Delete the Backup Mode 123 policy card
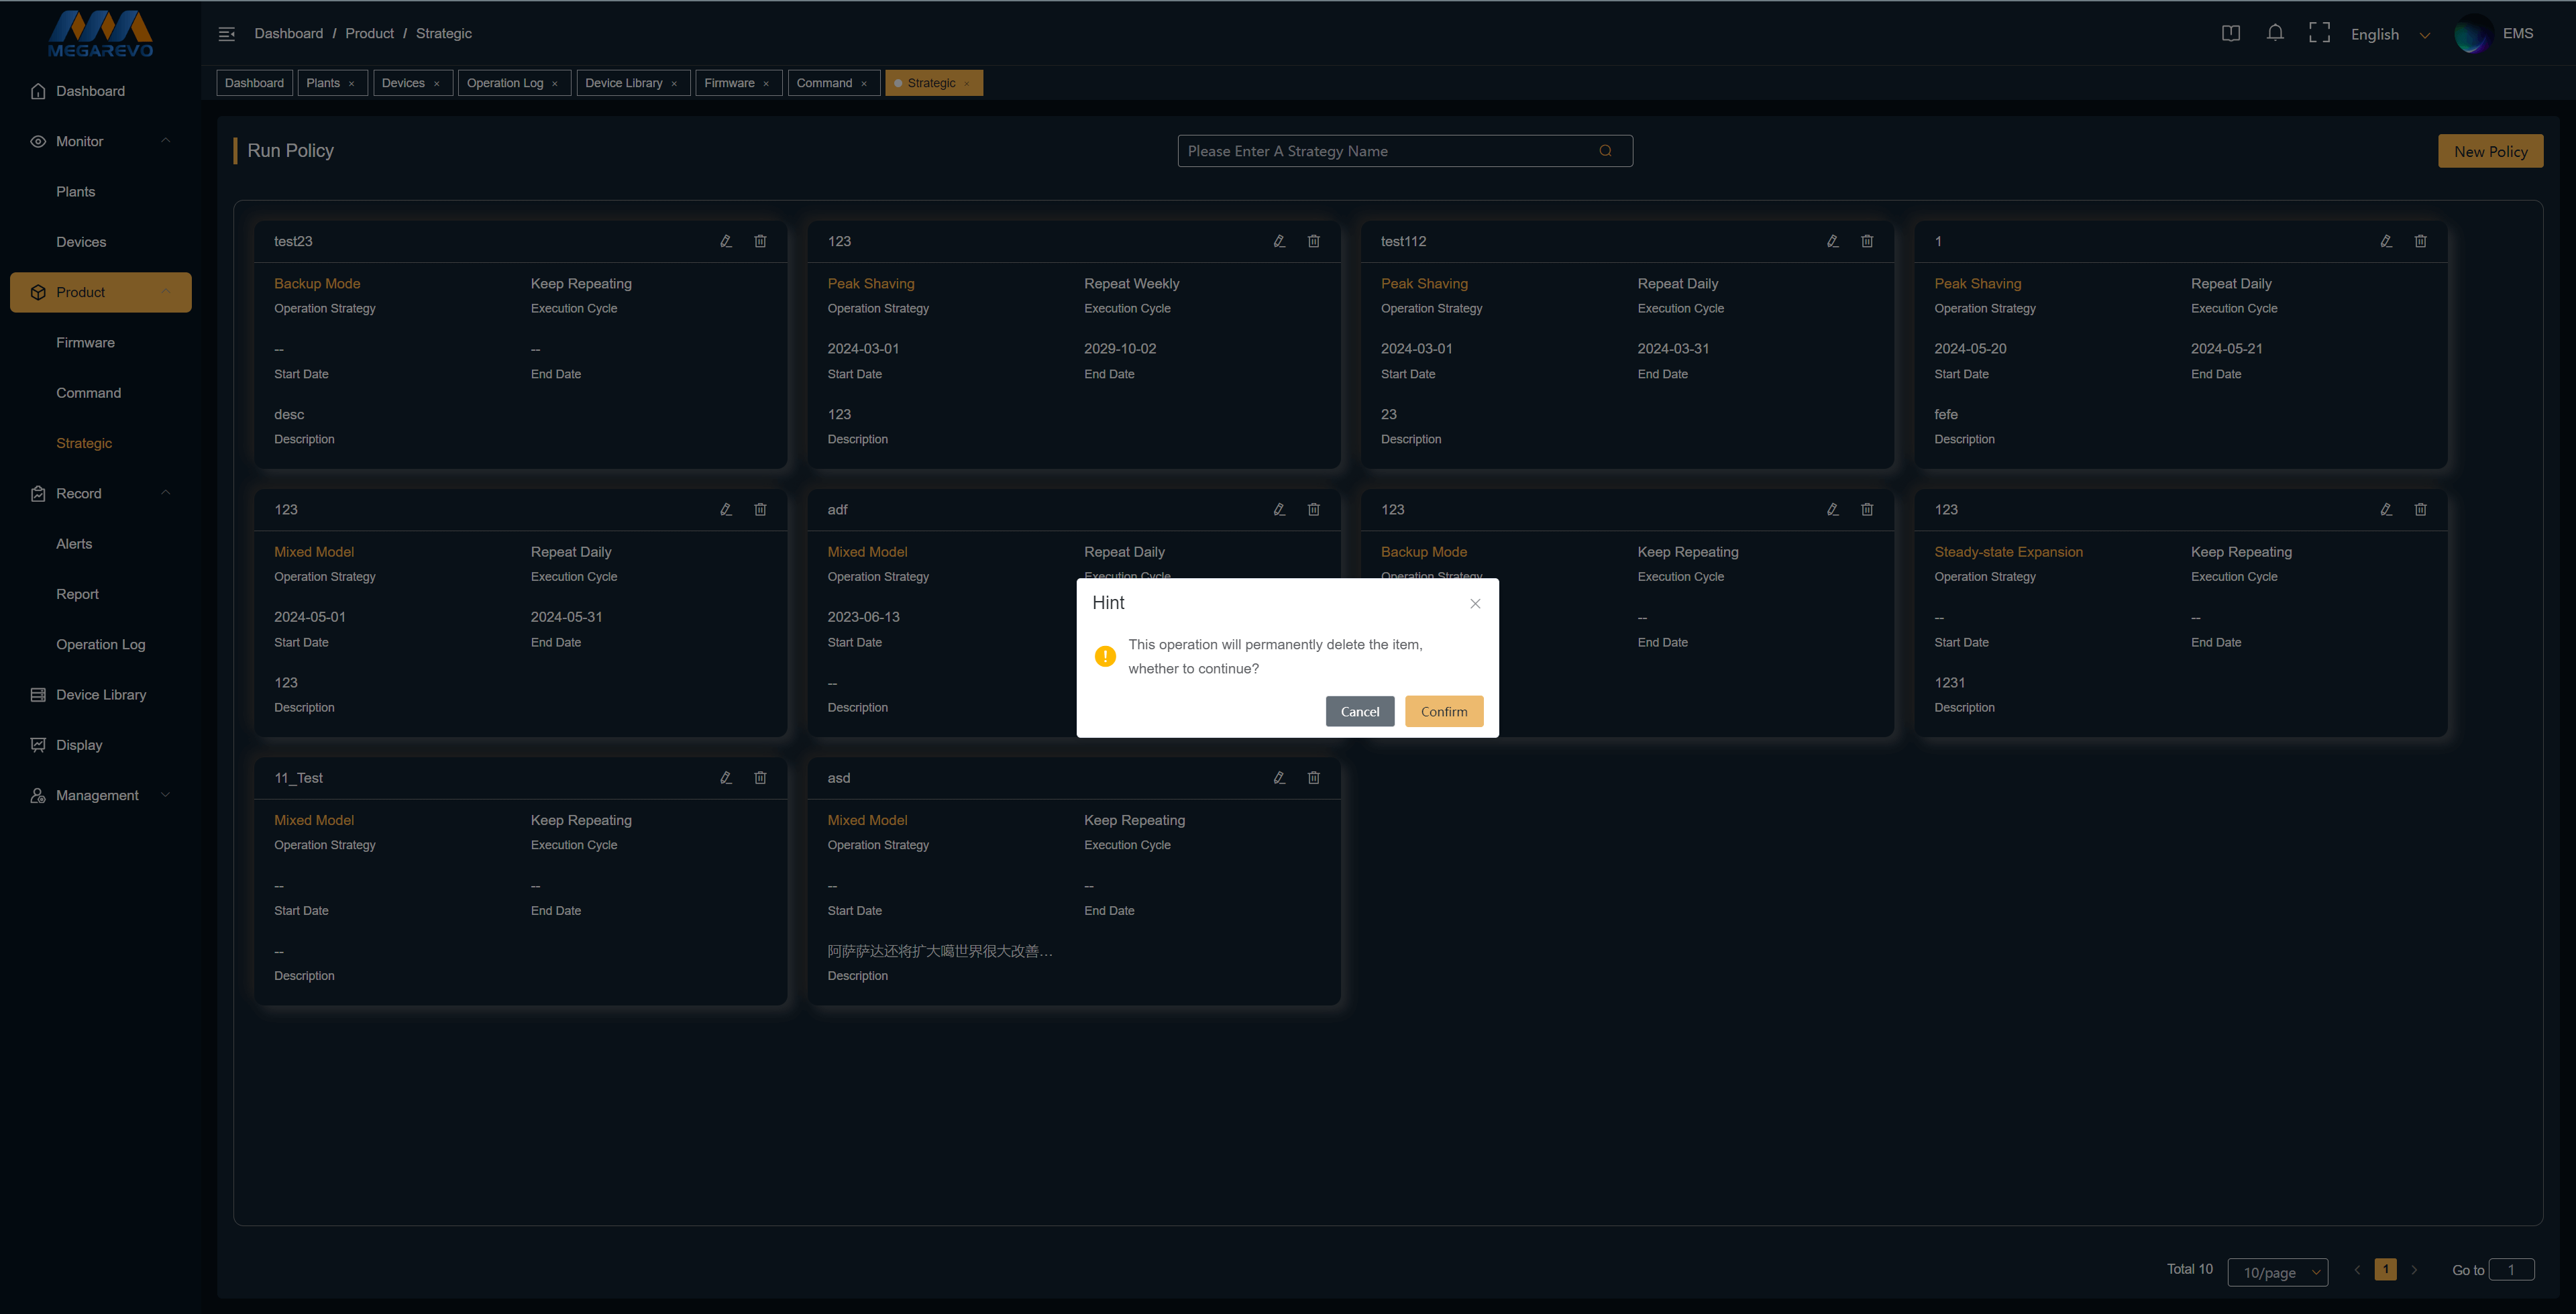The image size is (2576, 1314). pyautogui.click(x=1866, y=509)
